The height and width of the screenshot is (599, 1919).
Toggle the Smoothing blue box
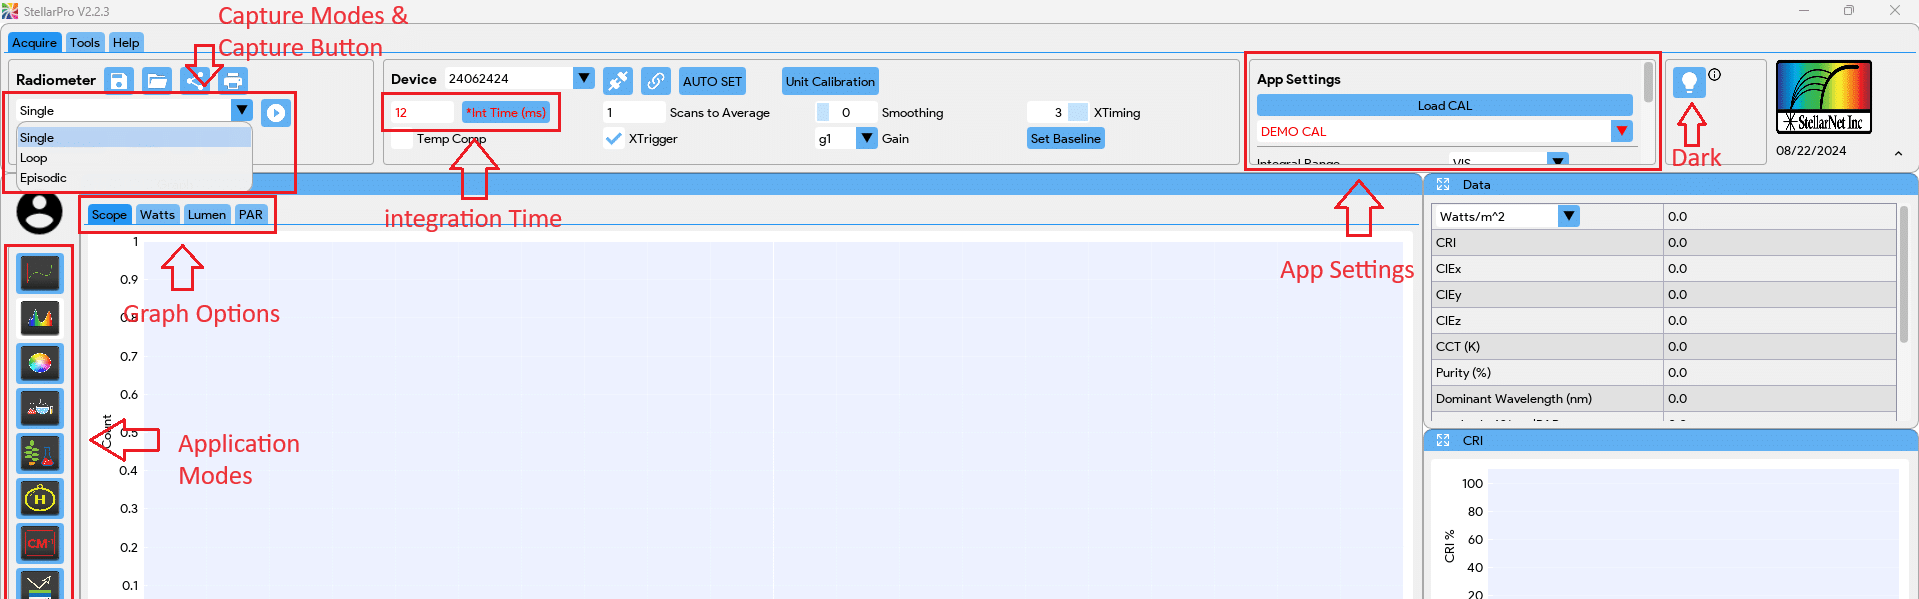point(823,112)
